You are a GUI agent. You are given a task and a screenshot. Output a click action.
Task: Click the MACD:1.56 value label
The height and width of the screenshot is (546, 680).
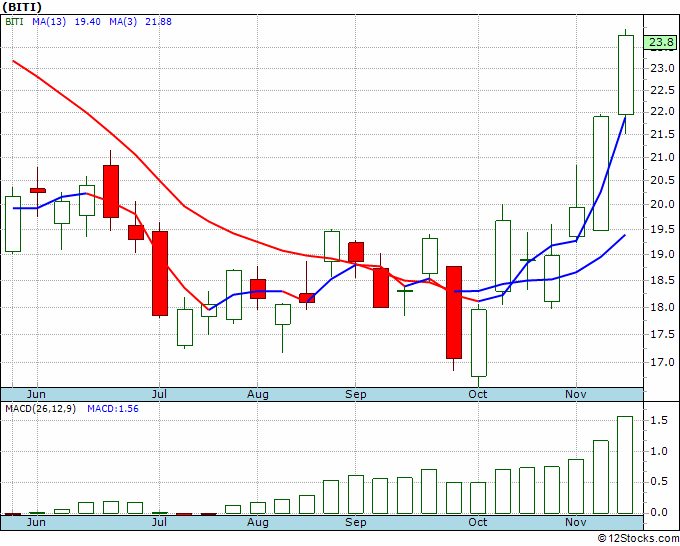pyautogui.click(x=113, y=409)
